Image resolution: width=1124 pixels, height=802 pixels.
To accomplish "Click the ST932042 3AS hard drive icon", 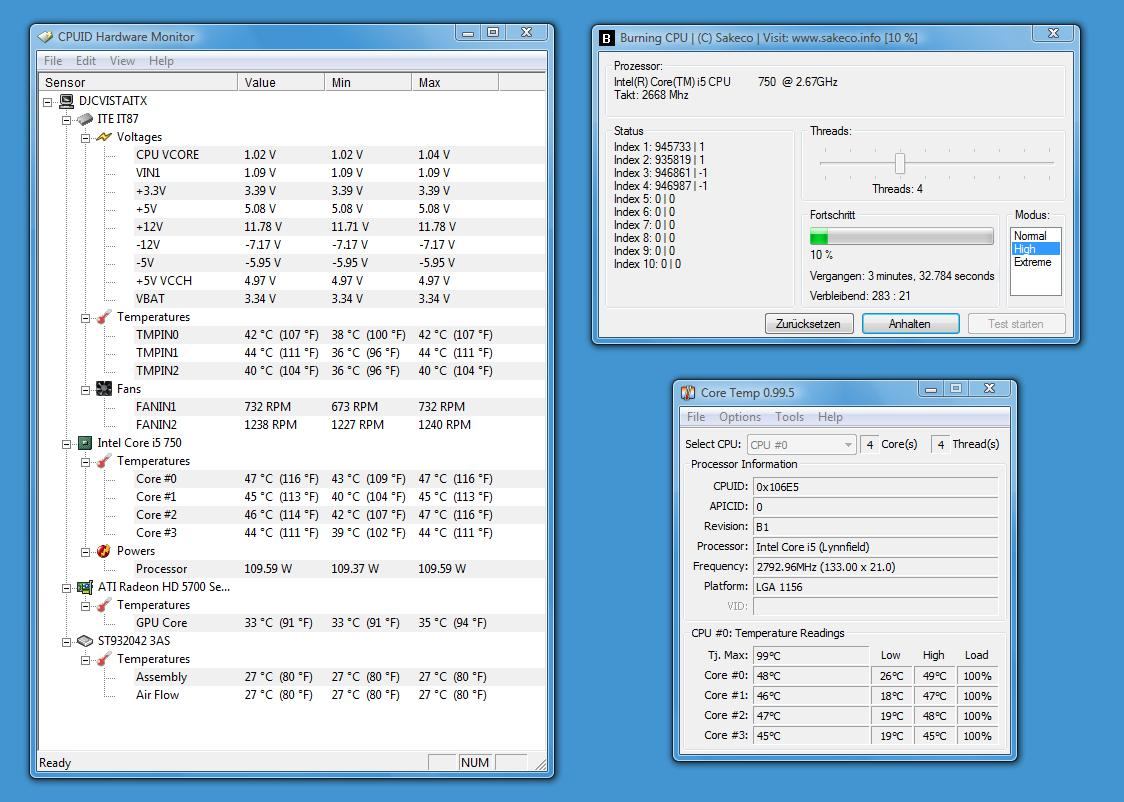I will pos(85,641).
